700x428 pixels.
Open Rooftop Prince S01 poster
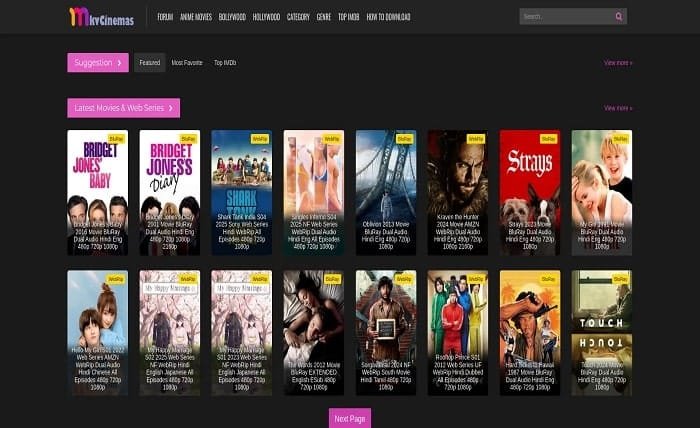pos(458,332)
